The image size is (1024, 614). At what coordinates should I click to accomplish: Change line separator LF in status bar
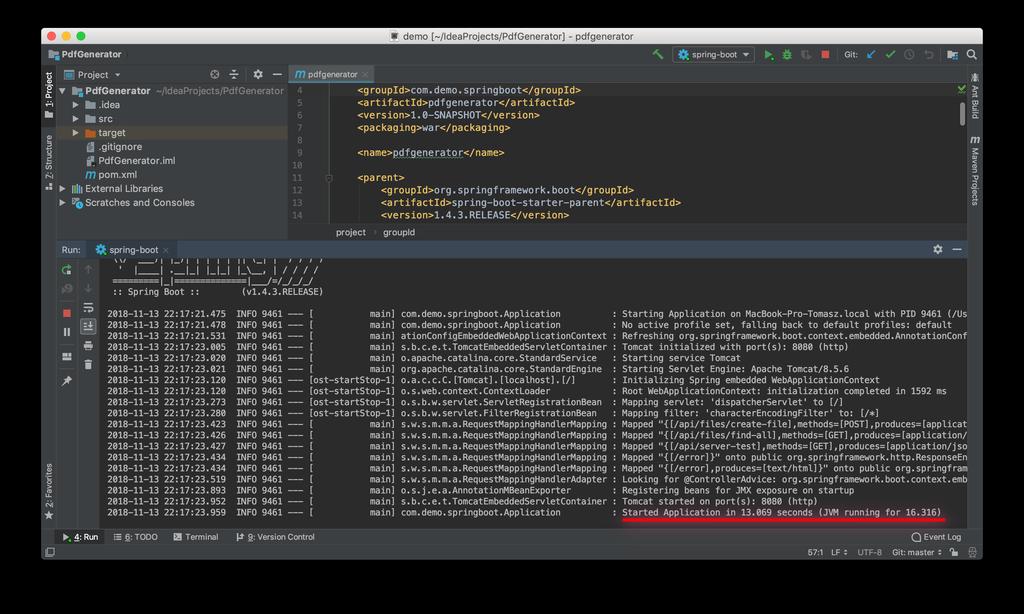(839, 553)
